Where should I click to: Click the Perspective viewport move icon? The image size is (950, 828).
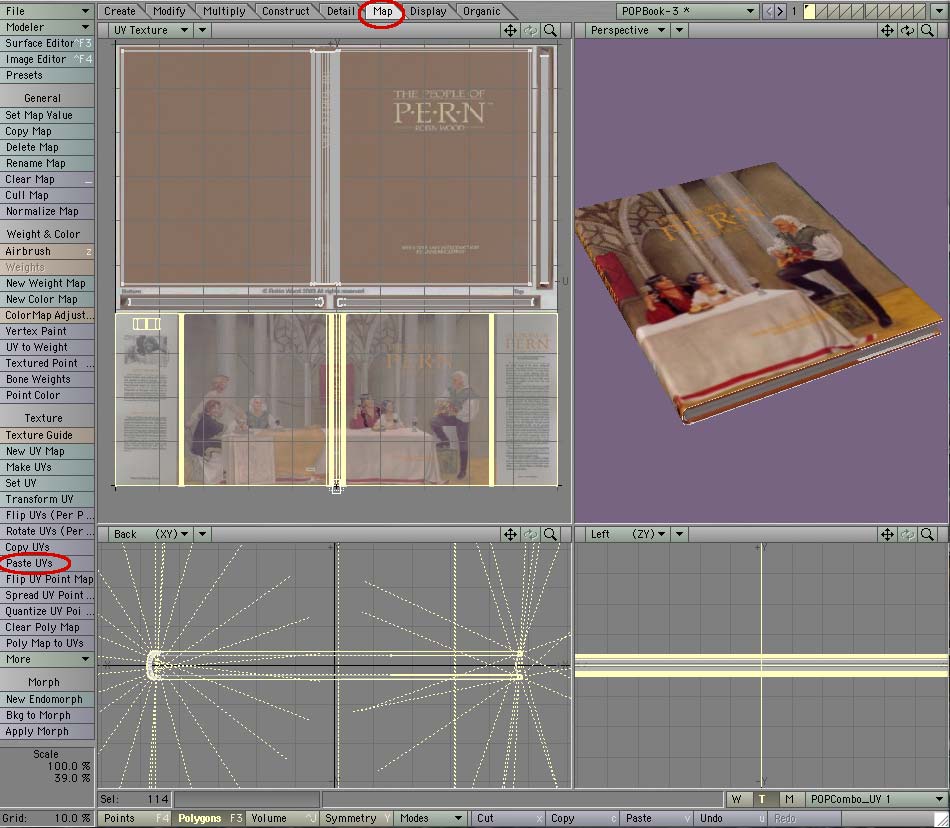pos(887,30)
